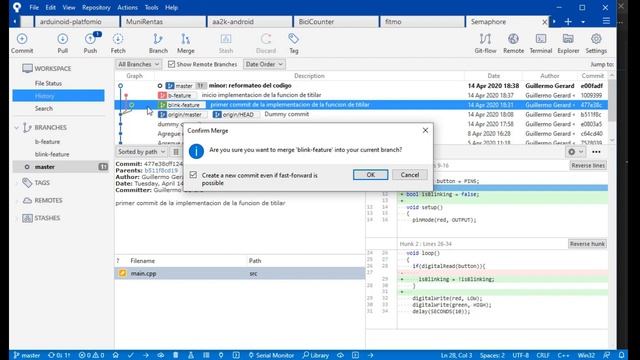
Task: Click the Push toolbar icon
Action: pos(90,43)
